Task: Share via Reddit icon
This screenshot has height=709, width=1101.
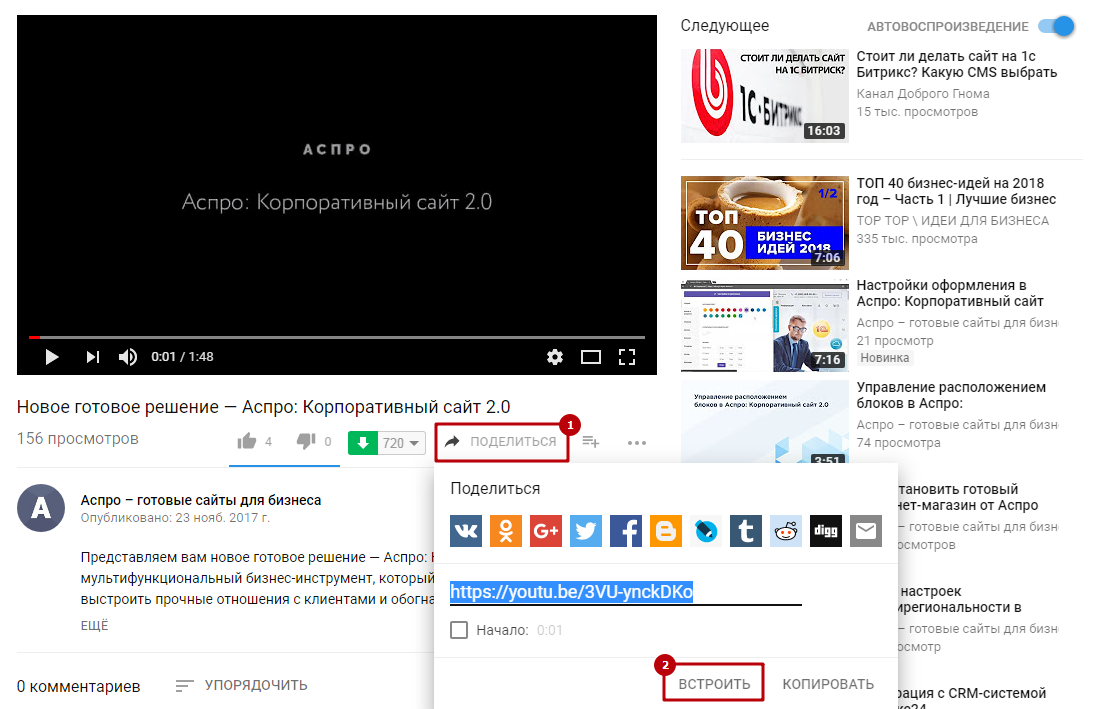Action: [786, 531]
